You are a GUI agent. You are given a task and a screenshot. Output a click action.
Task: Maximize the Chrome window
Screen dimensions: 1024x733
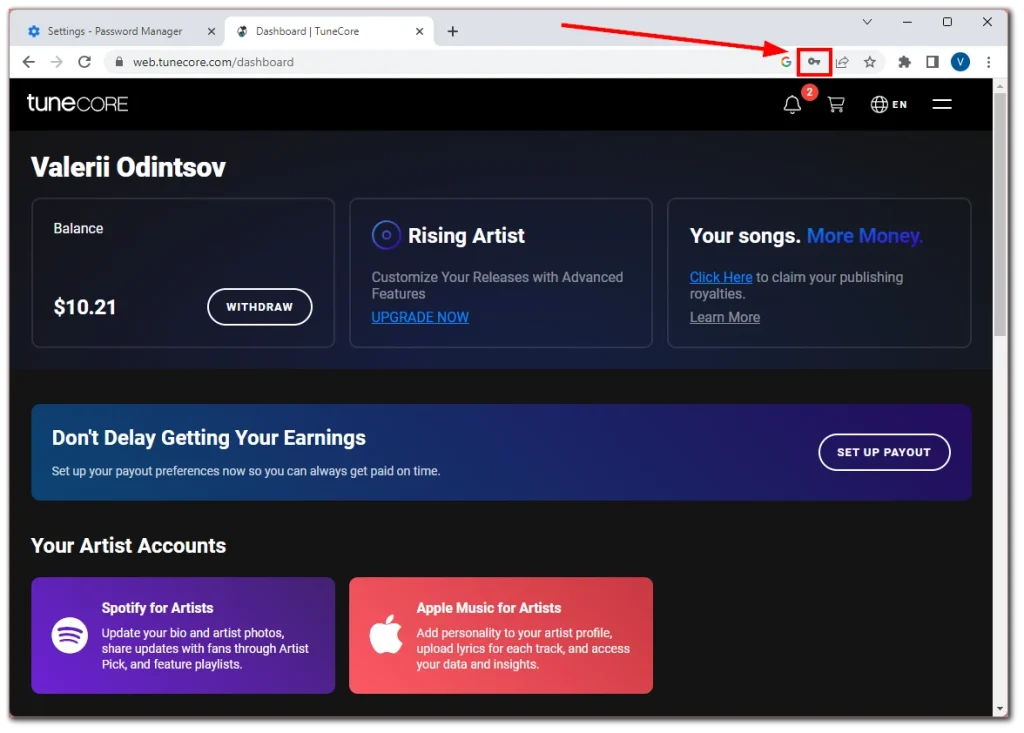(947, 22)
